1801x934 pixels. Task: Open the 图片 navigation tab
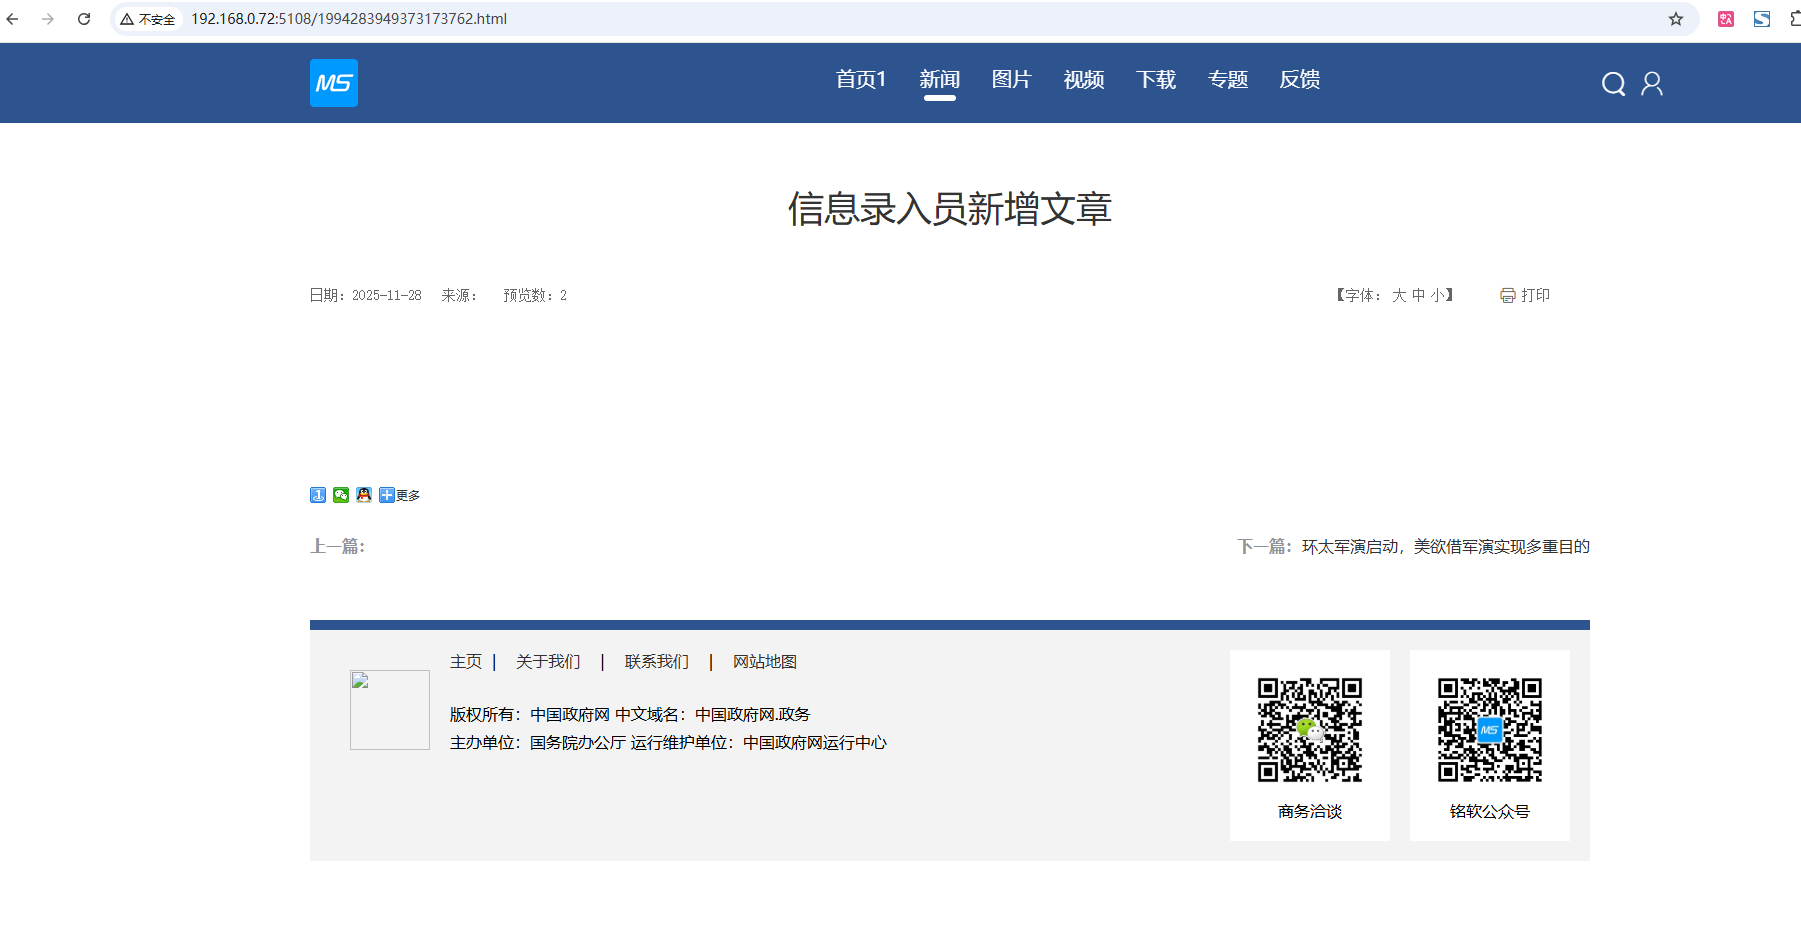pyautogui.click(x=1011, y=80)
